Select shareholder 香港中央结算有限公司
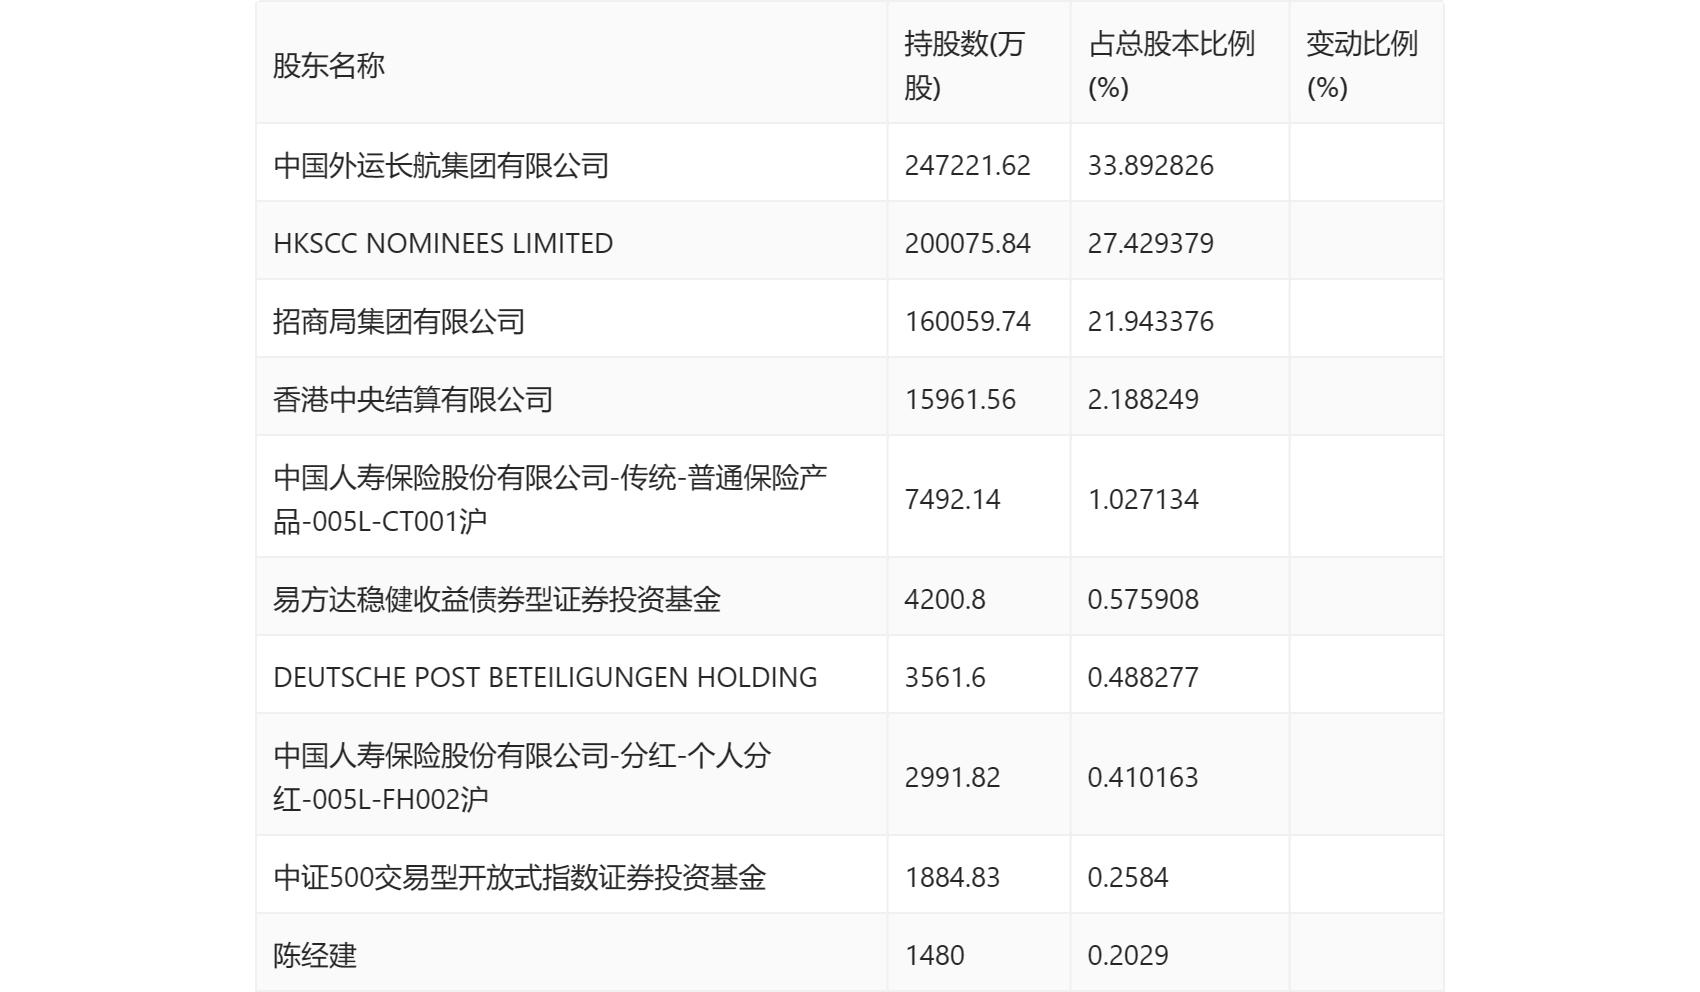This screenshot has width=1700, height=992. [x=413, y=399]
